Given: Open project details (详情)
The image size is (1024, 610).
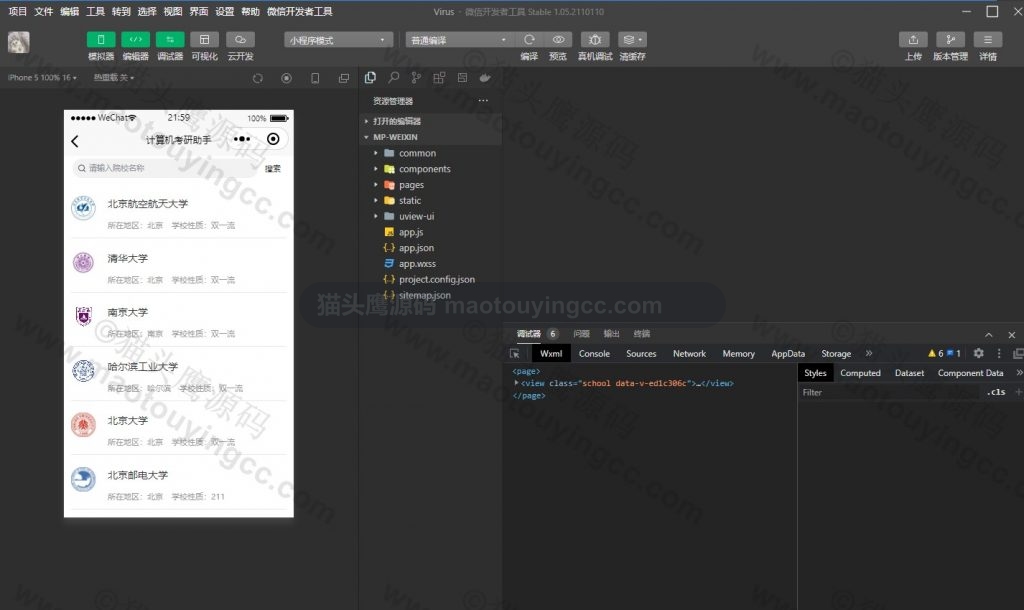Looking at the screenshot, I should 988,40.
